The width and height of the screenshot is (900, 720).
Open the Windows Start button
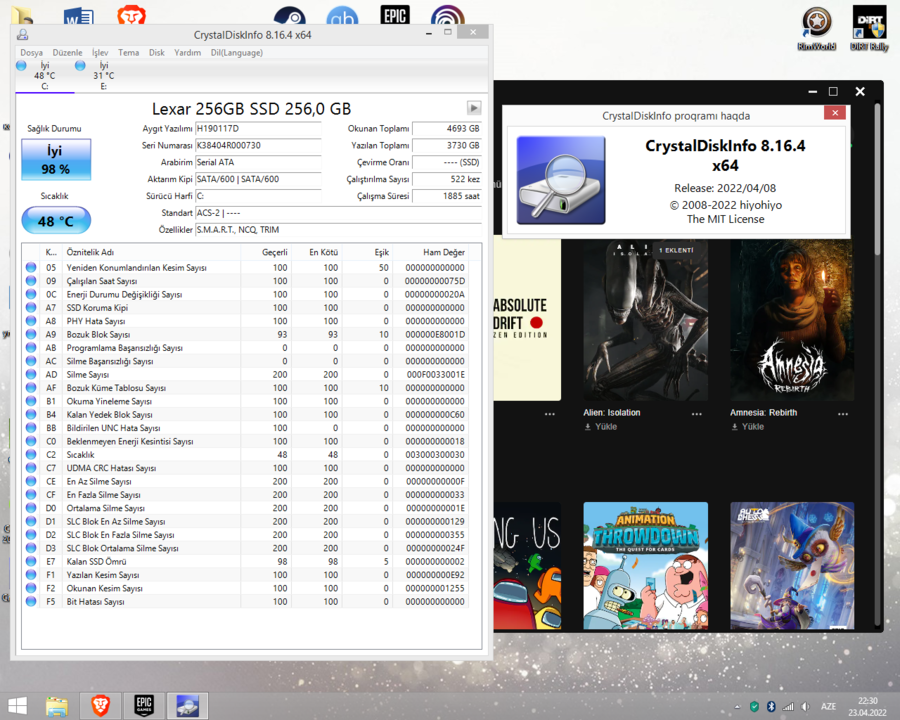click(x=17, y=706)
